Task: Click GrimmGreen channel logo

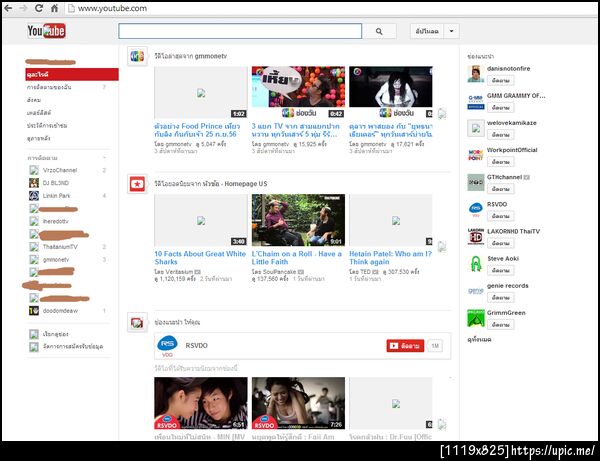Action: pyautogui.click(x=476, y=318)
